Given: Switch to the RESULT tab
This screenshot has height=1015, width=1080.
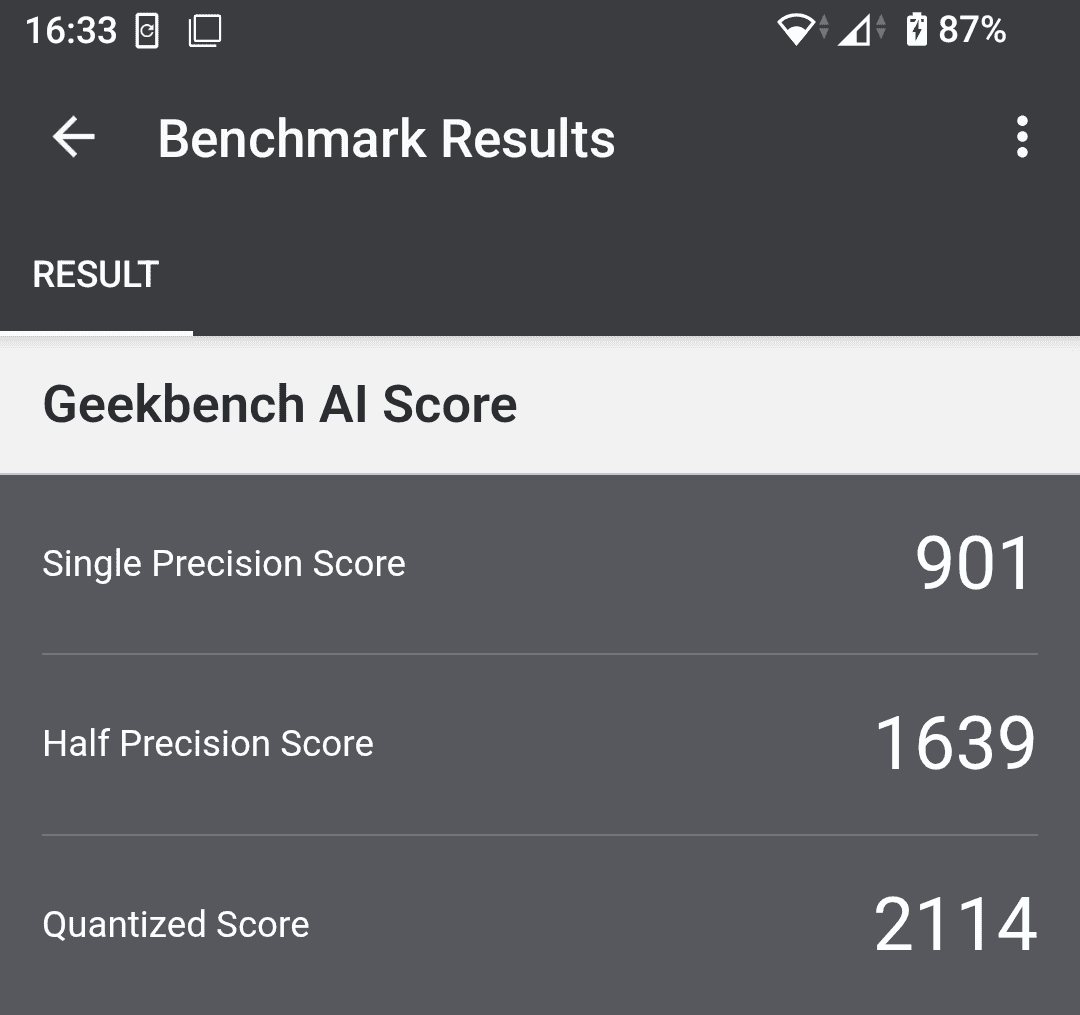Looking at the screenshot, I should (x=95, y=273).
